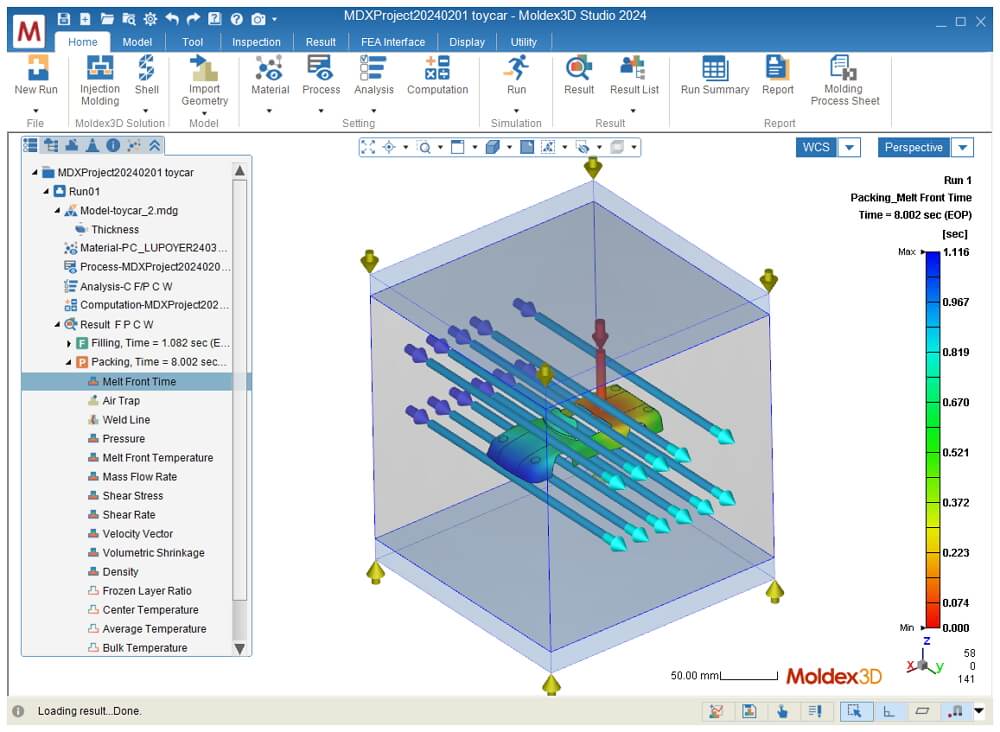
Task: Click the Molding Process Sheet icon
Action: click(844, 68)
